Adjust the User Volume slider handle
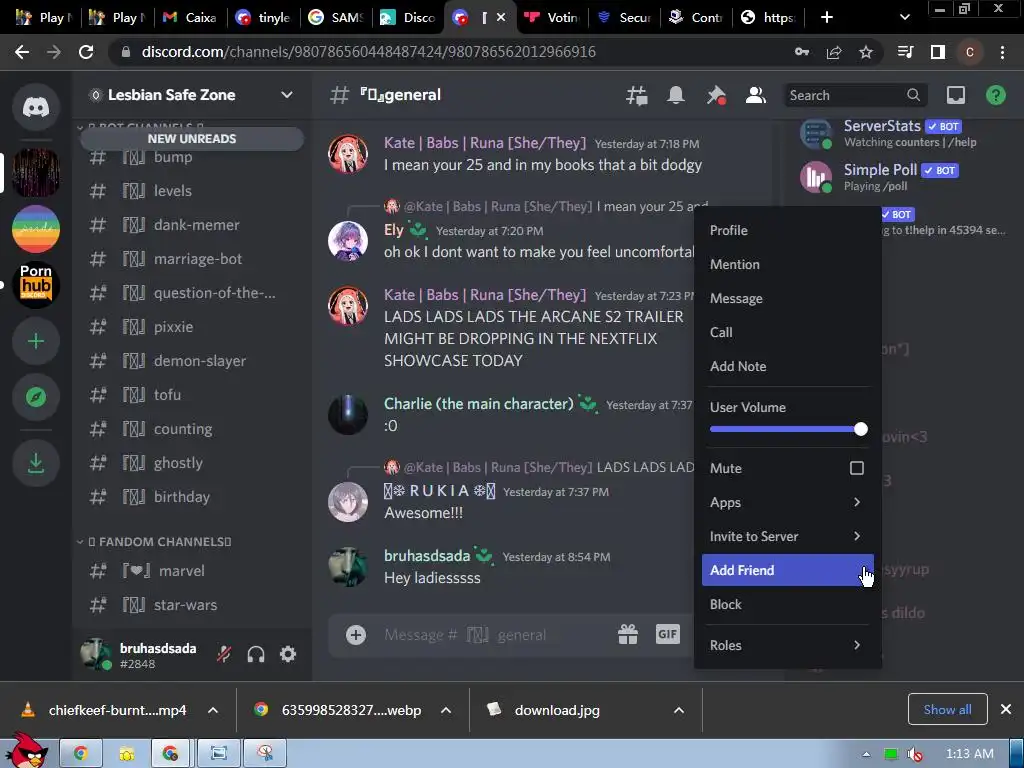Image resolution: width=1024 pixels, height=768 pixels. [x=861, y=429]
